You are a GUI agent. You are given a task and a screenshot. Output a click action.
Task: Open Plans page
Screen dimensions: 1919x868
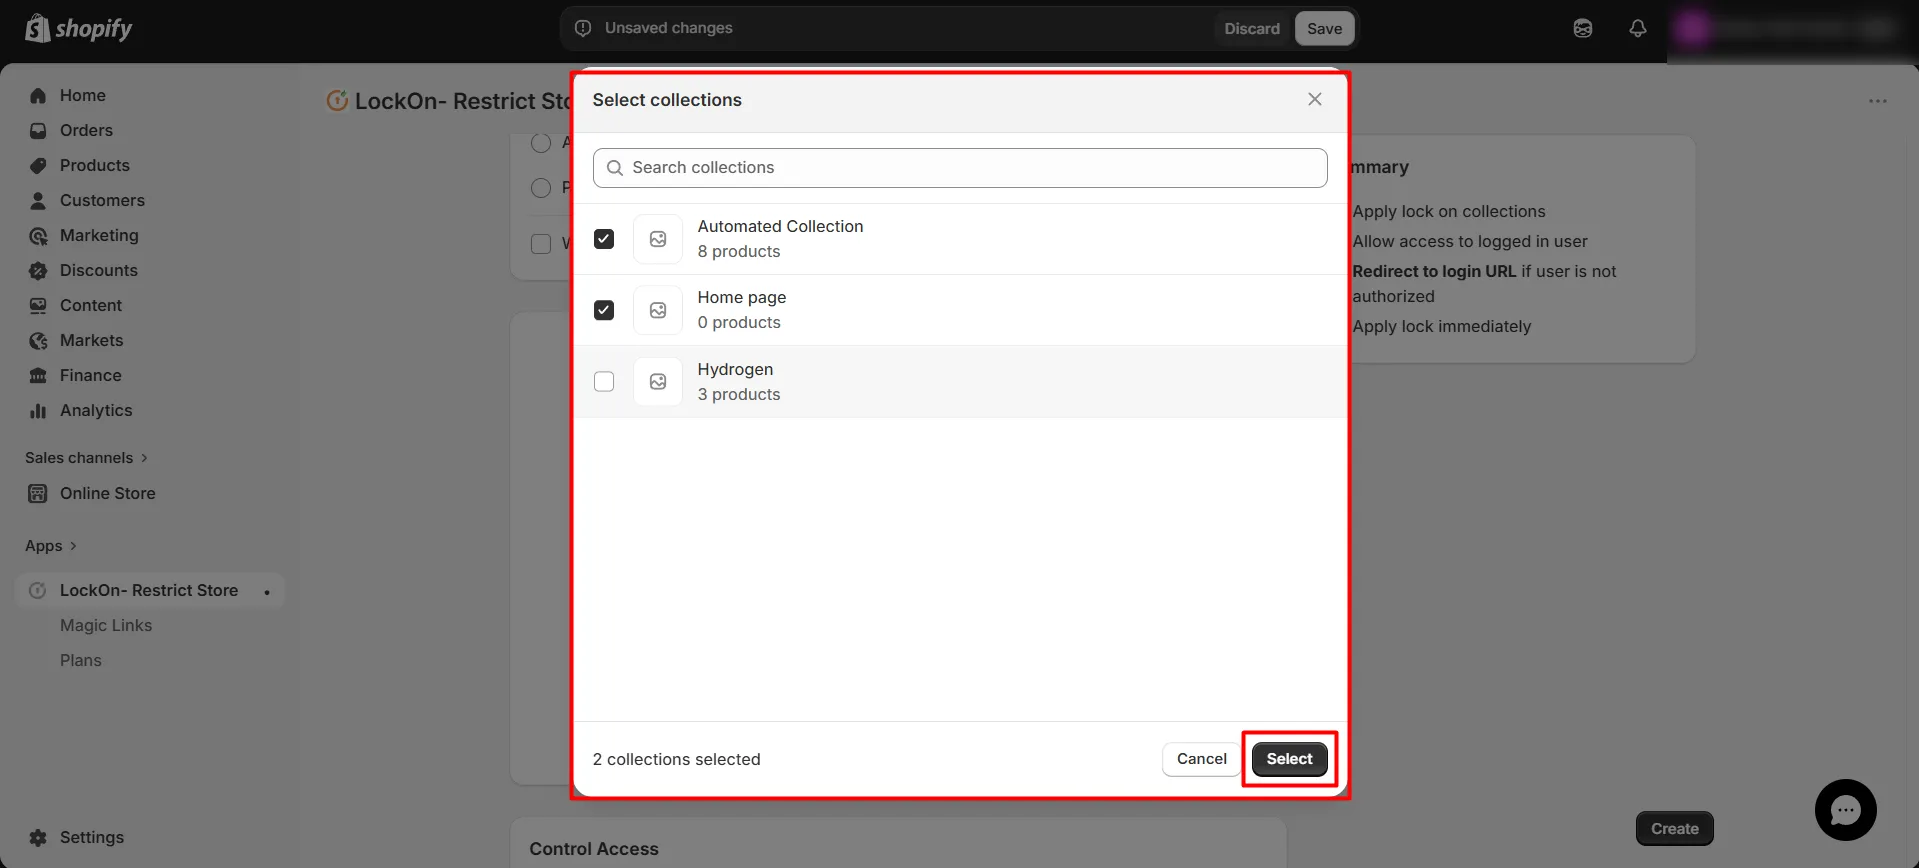click(80, 660)
